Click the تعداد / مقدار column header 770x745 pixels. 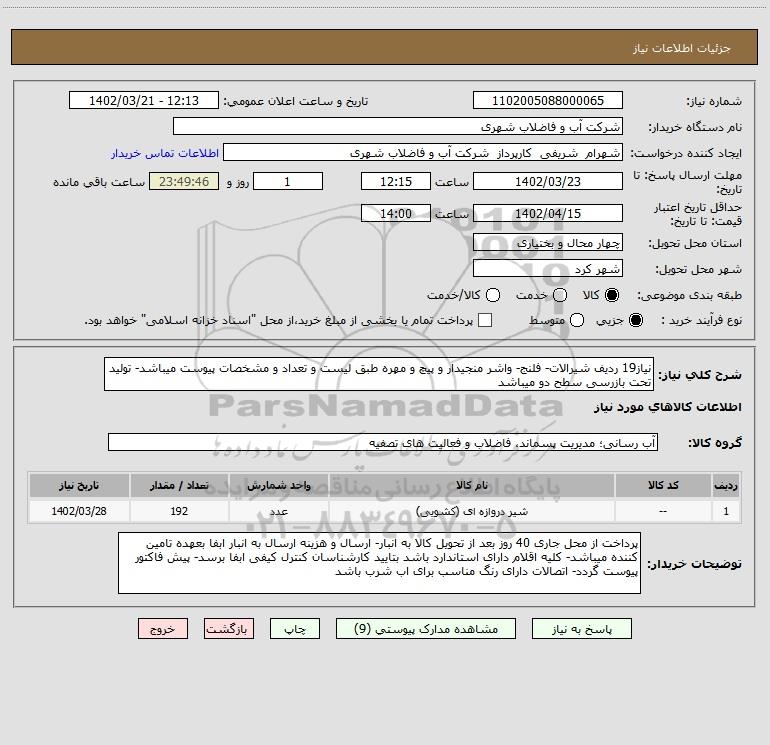(x=179, y=485)
